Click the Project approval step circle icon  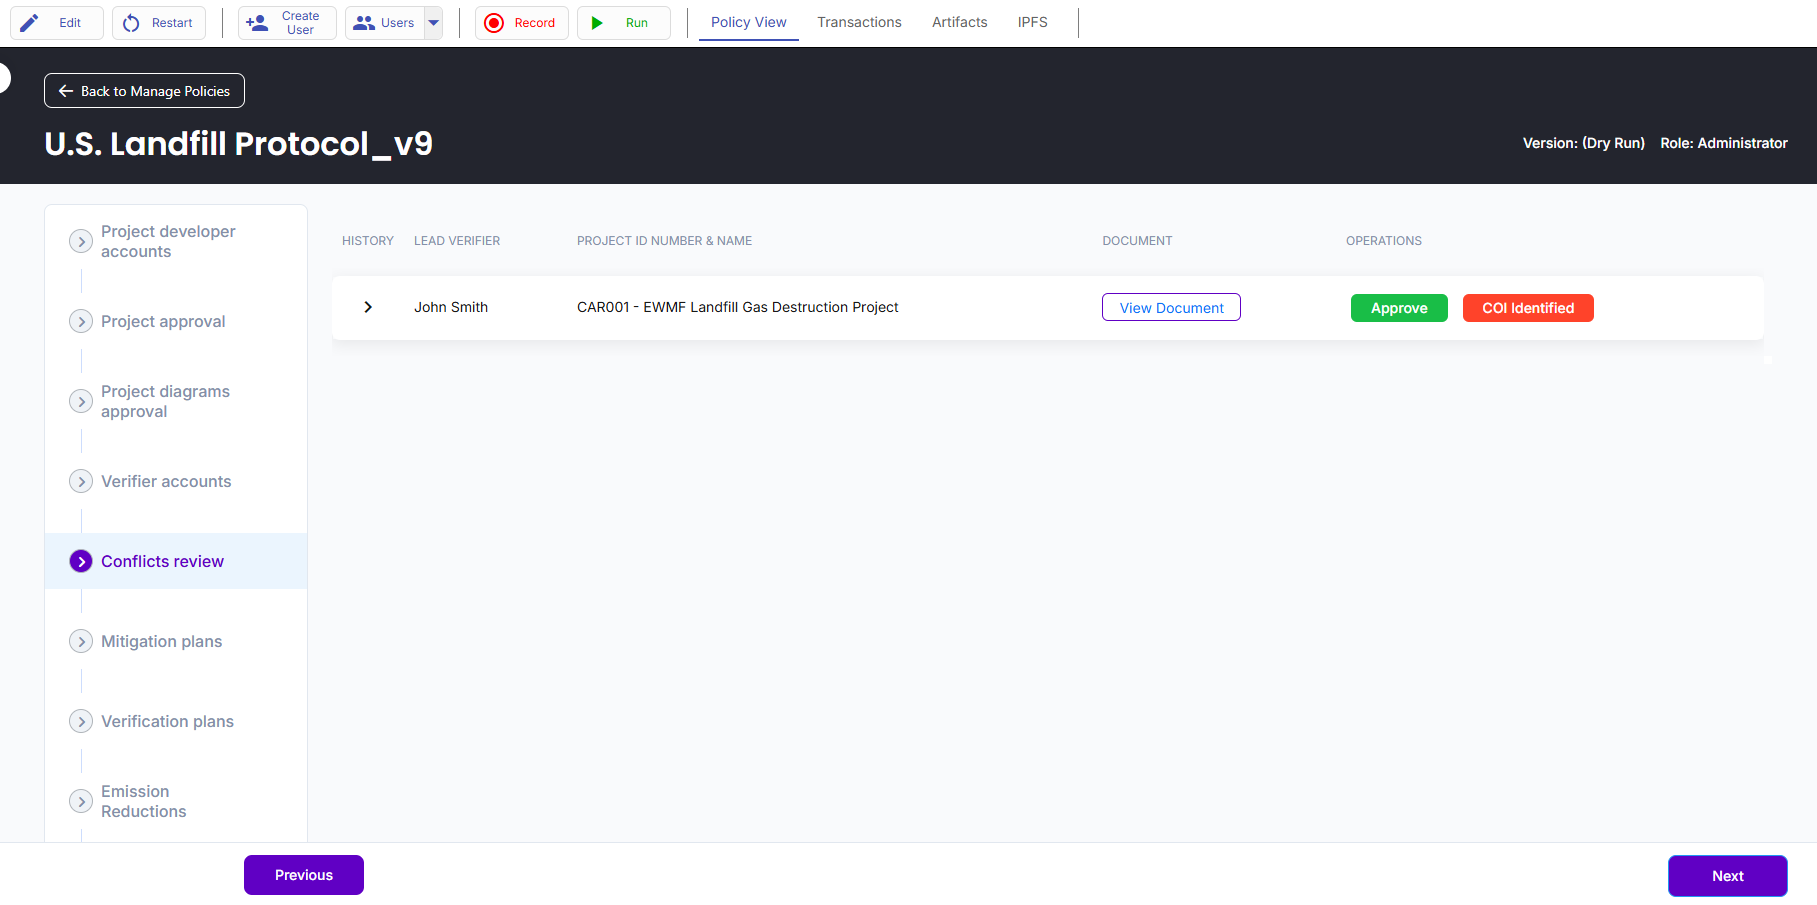tap(81, 321)
